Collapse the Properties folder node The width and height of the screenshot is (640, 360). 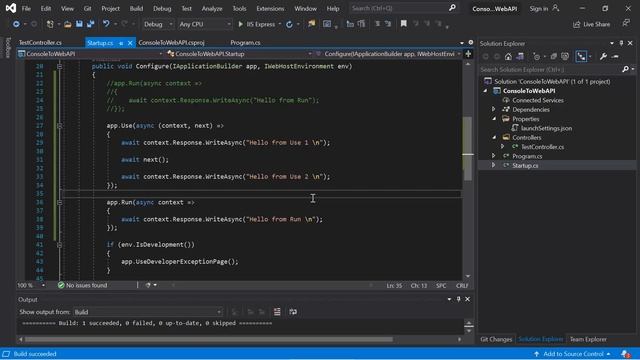coord(494,119)
